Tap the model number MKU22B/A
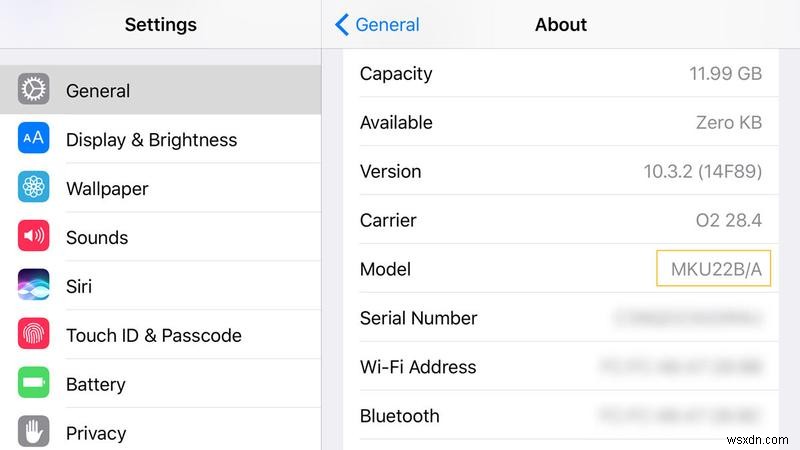The height and width of the screenshot is (450, 800). (x=713, y=269)
